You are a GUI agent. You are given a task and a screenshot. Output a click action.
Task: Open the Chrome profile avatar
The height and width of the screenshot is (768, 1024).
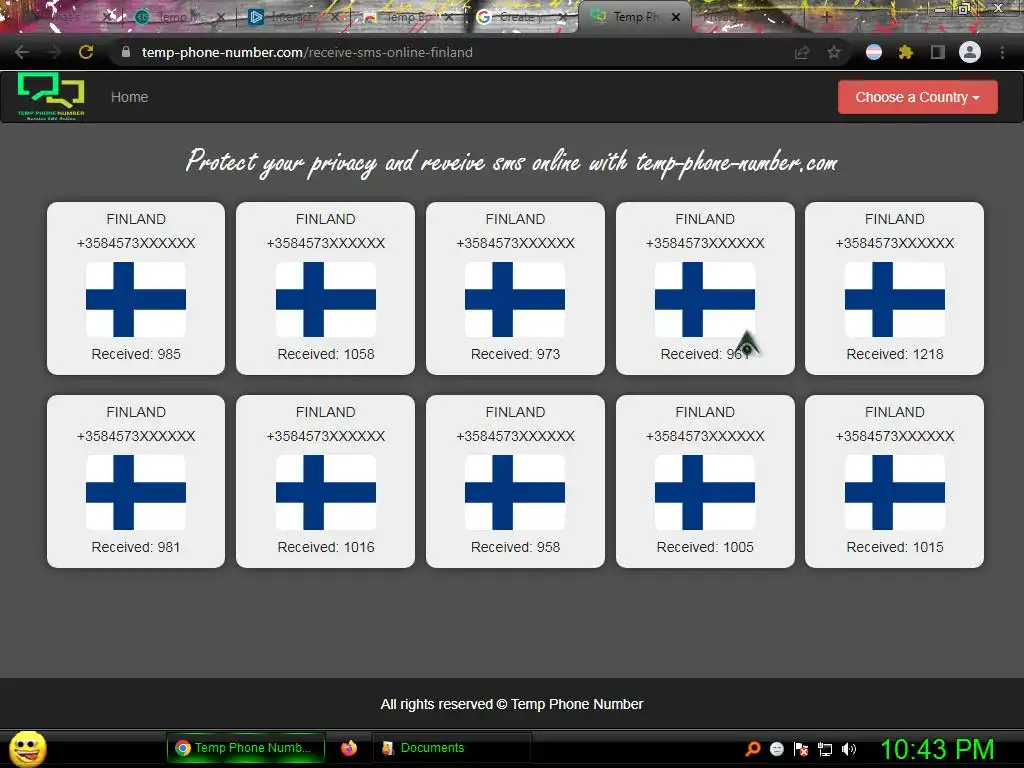[x=970, y=52]
